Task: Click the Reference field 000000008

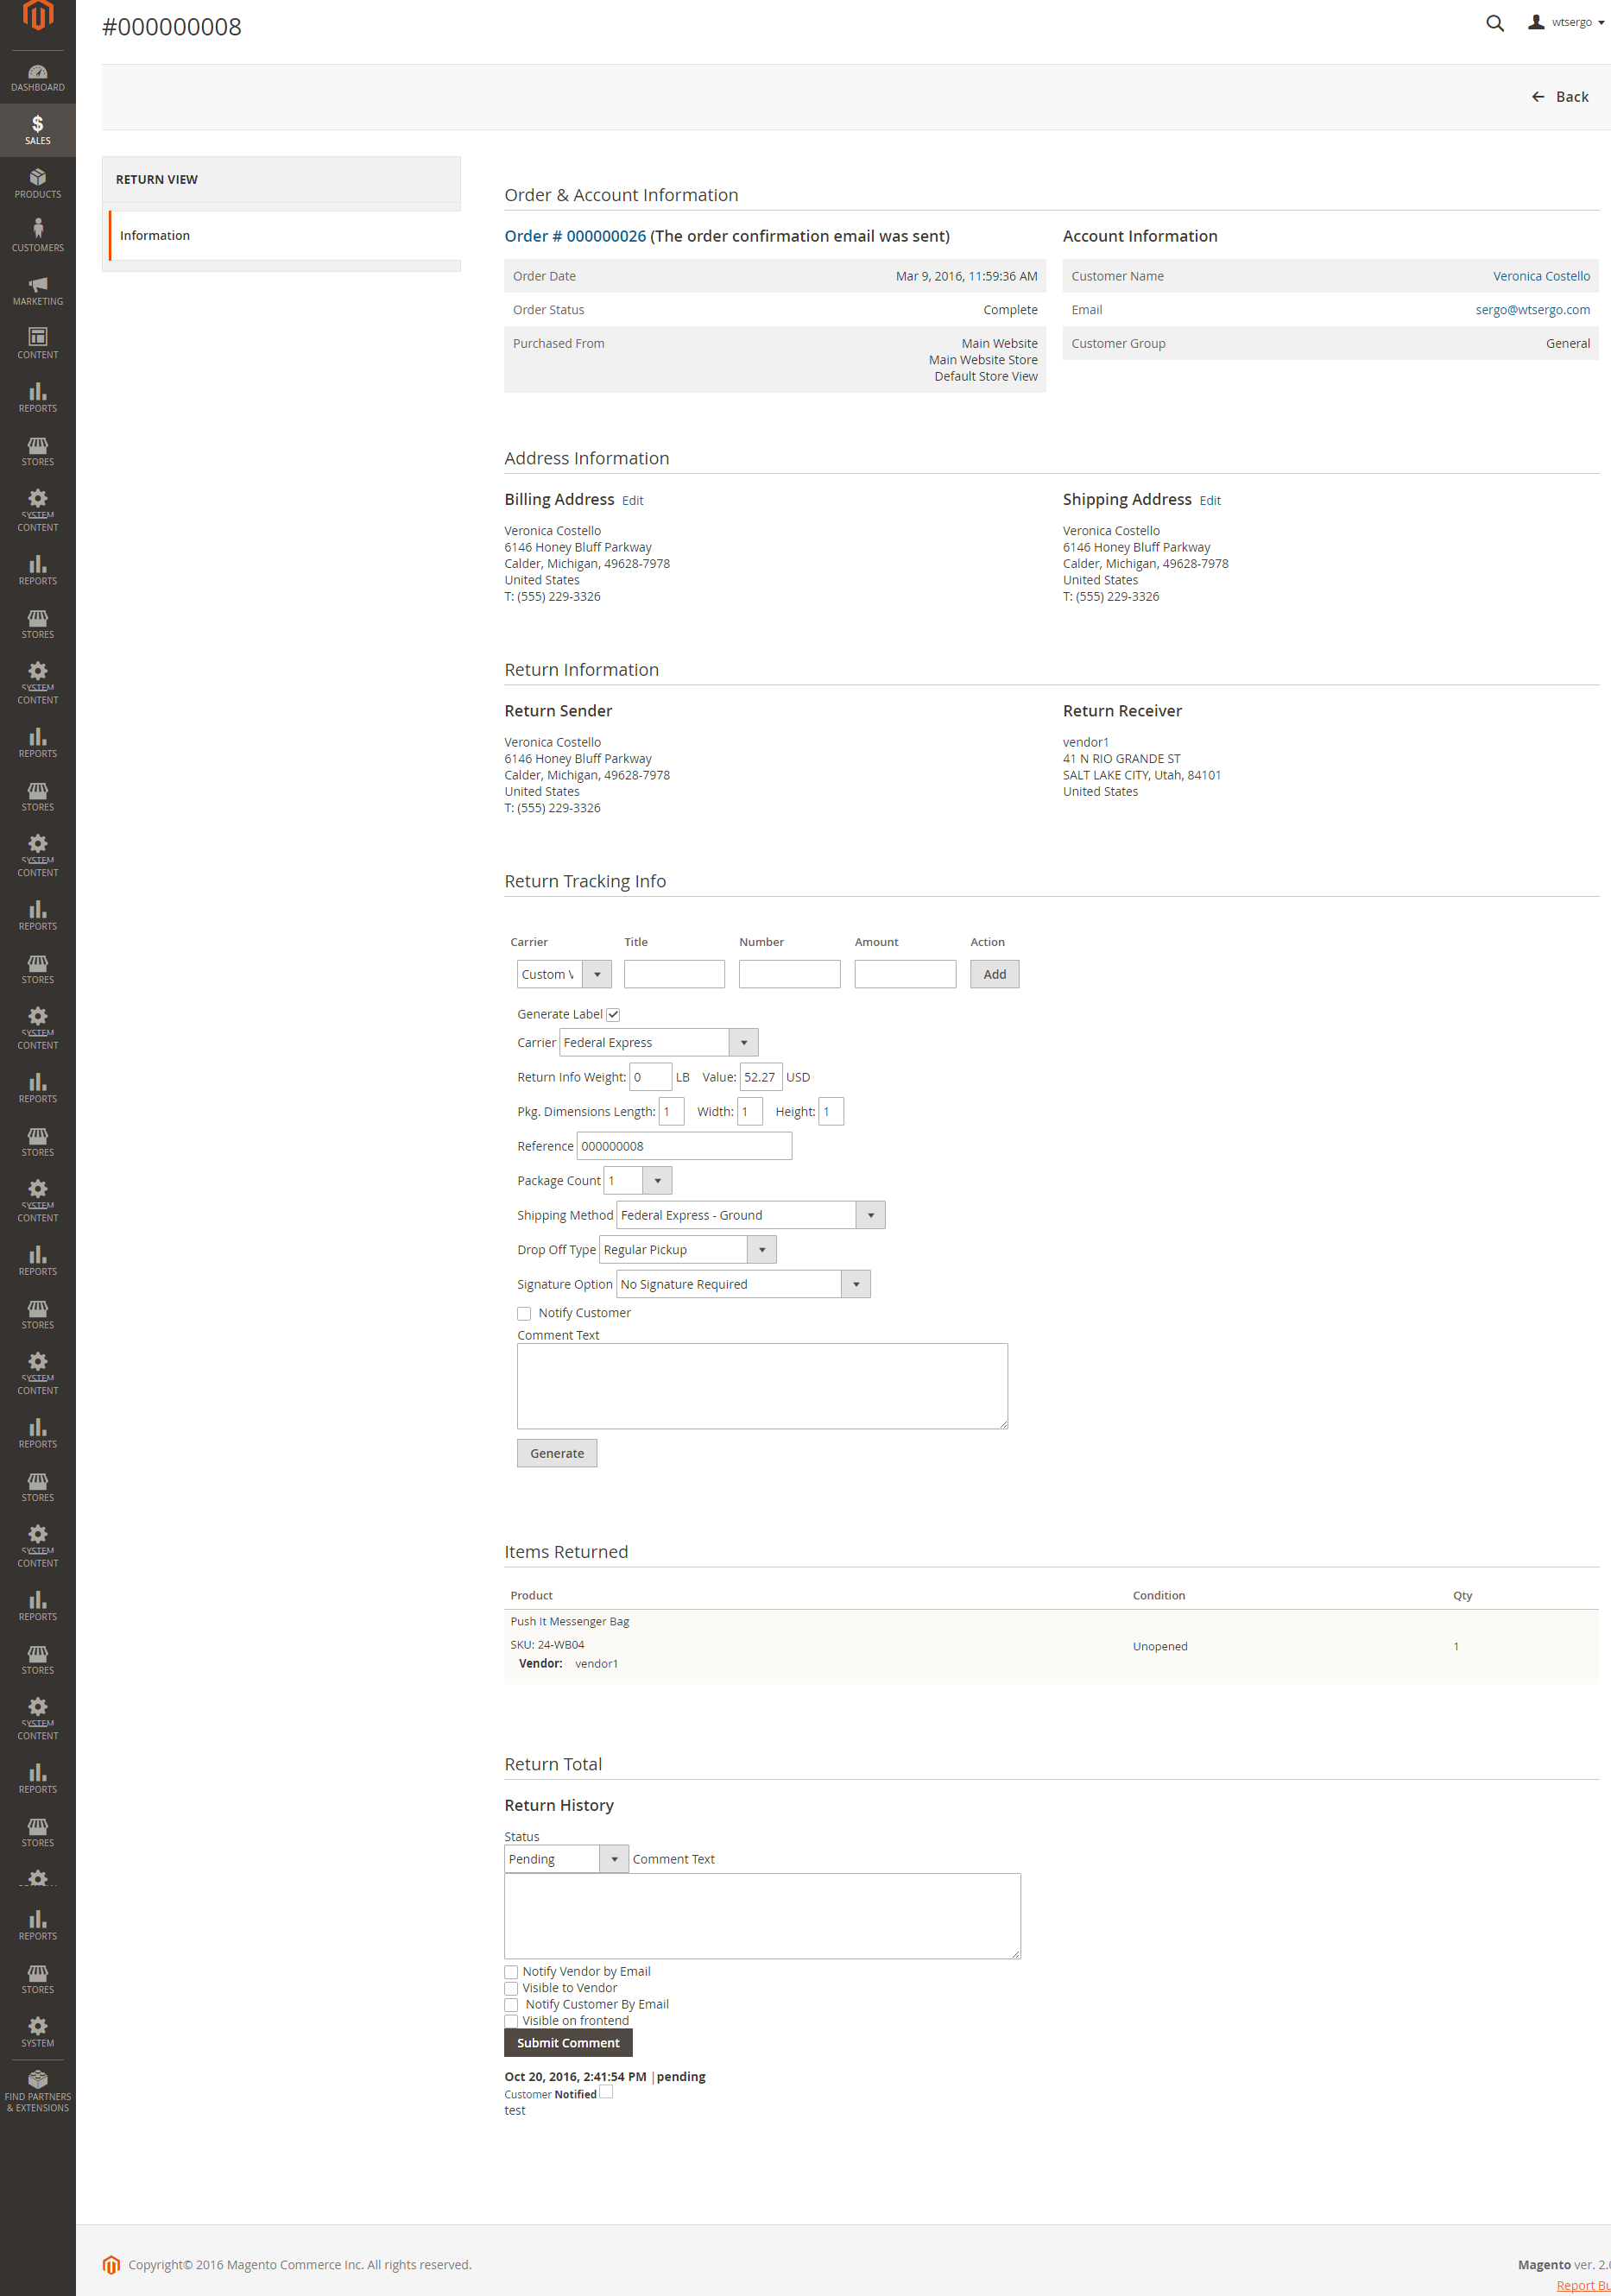Action: coord(684,1146)
